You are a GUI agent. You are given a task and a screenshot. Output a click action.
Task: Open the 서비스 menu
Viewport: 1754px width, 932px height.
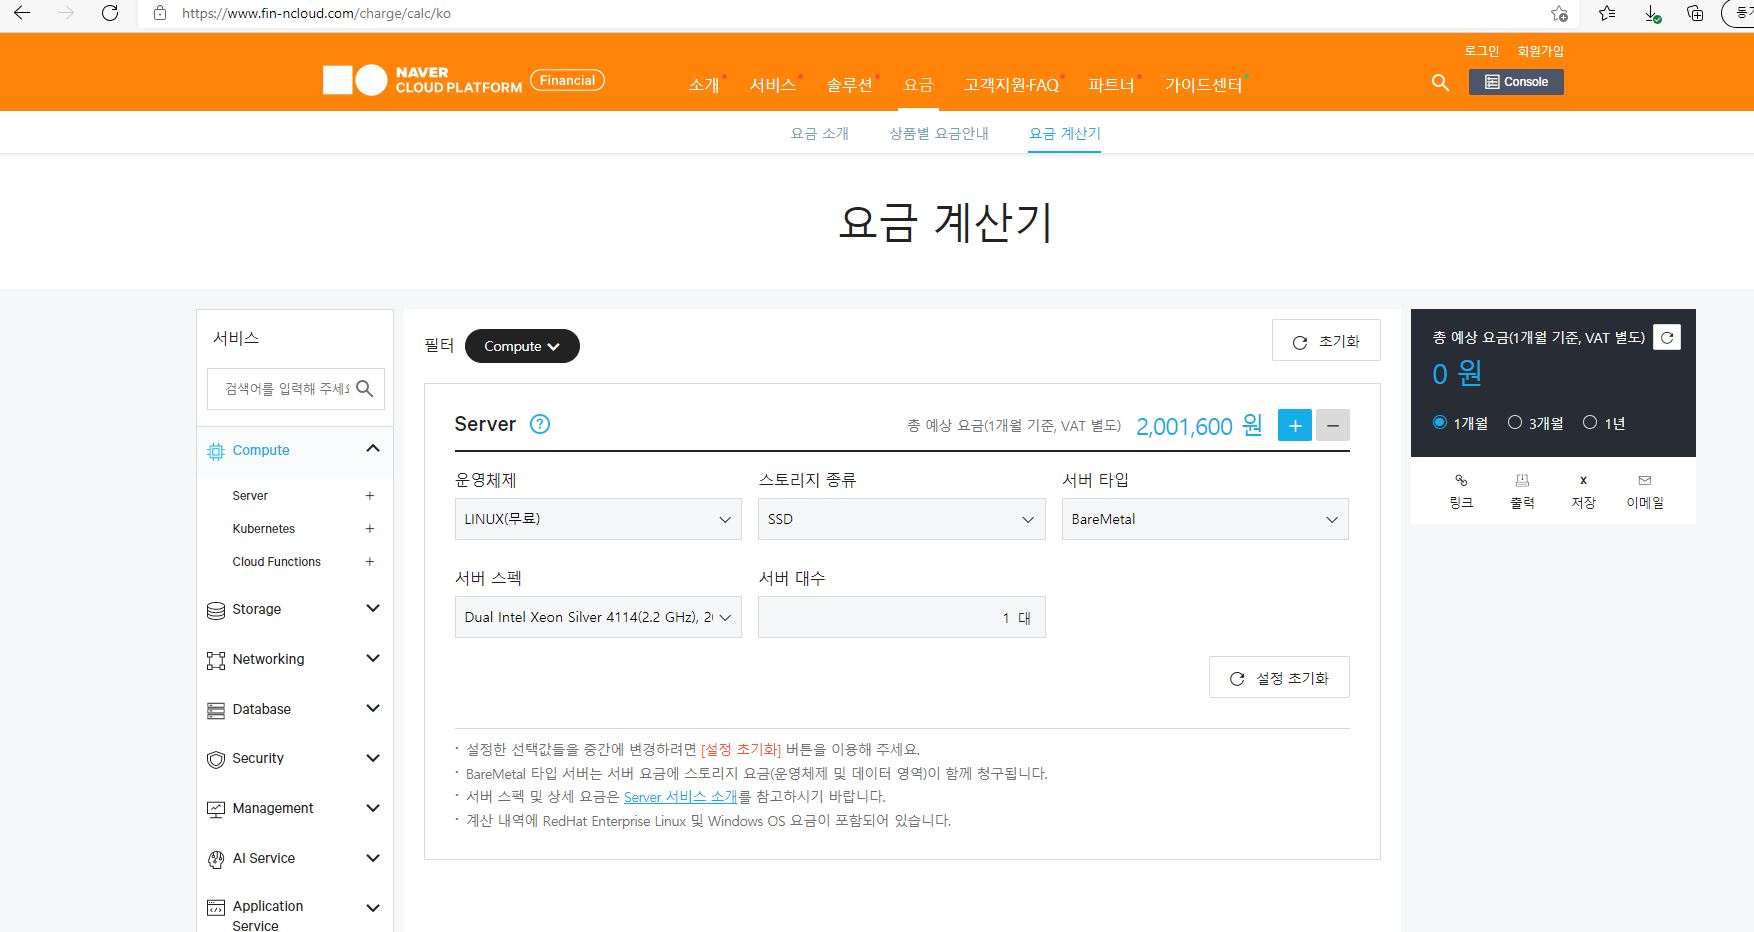pos(773,85)
